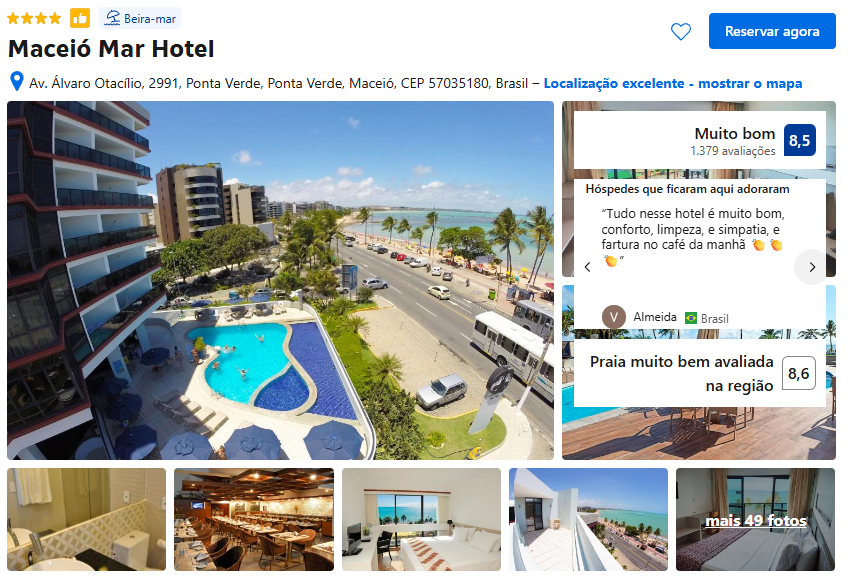Screen dimensions: 848x583
Task: Click the blue map pin icon
Action: pyautogui.click(x=17, y=82)
